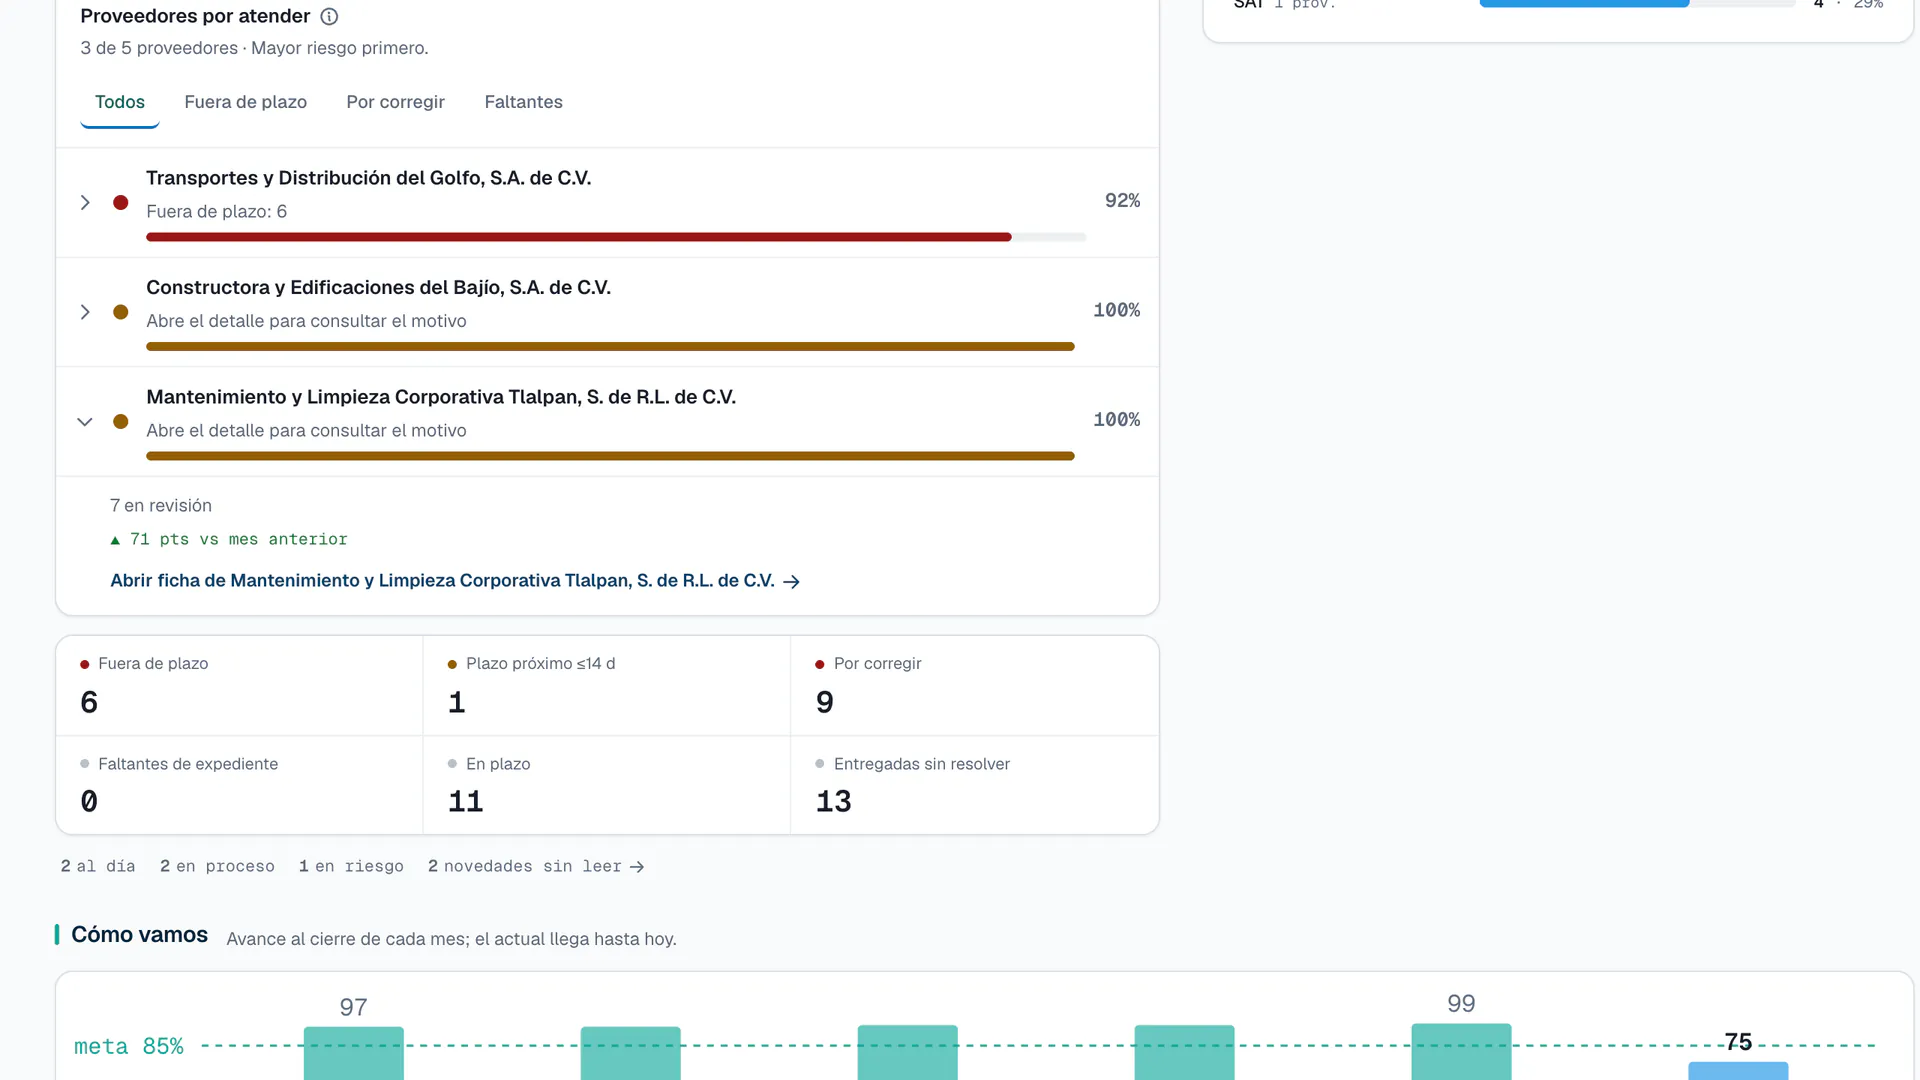Collapse Mantenimiento y Limpieza Corporativa Tlalpan row
Screen dimensions: 1920x1080
pos(85,422)
